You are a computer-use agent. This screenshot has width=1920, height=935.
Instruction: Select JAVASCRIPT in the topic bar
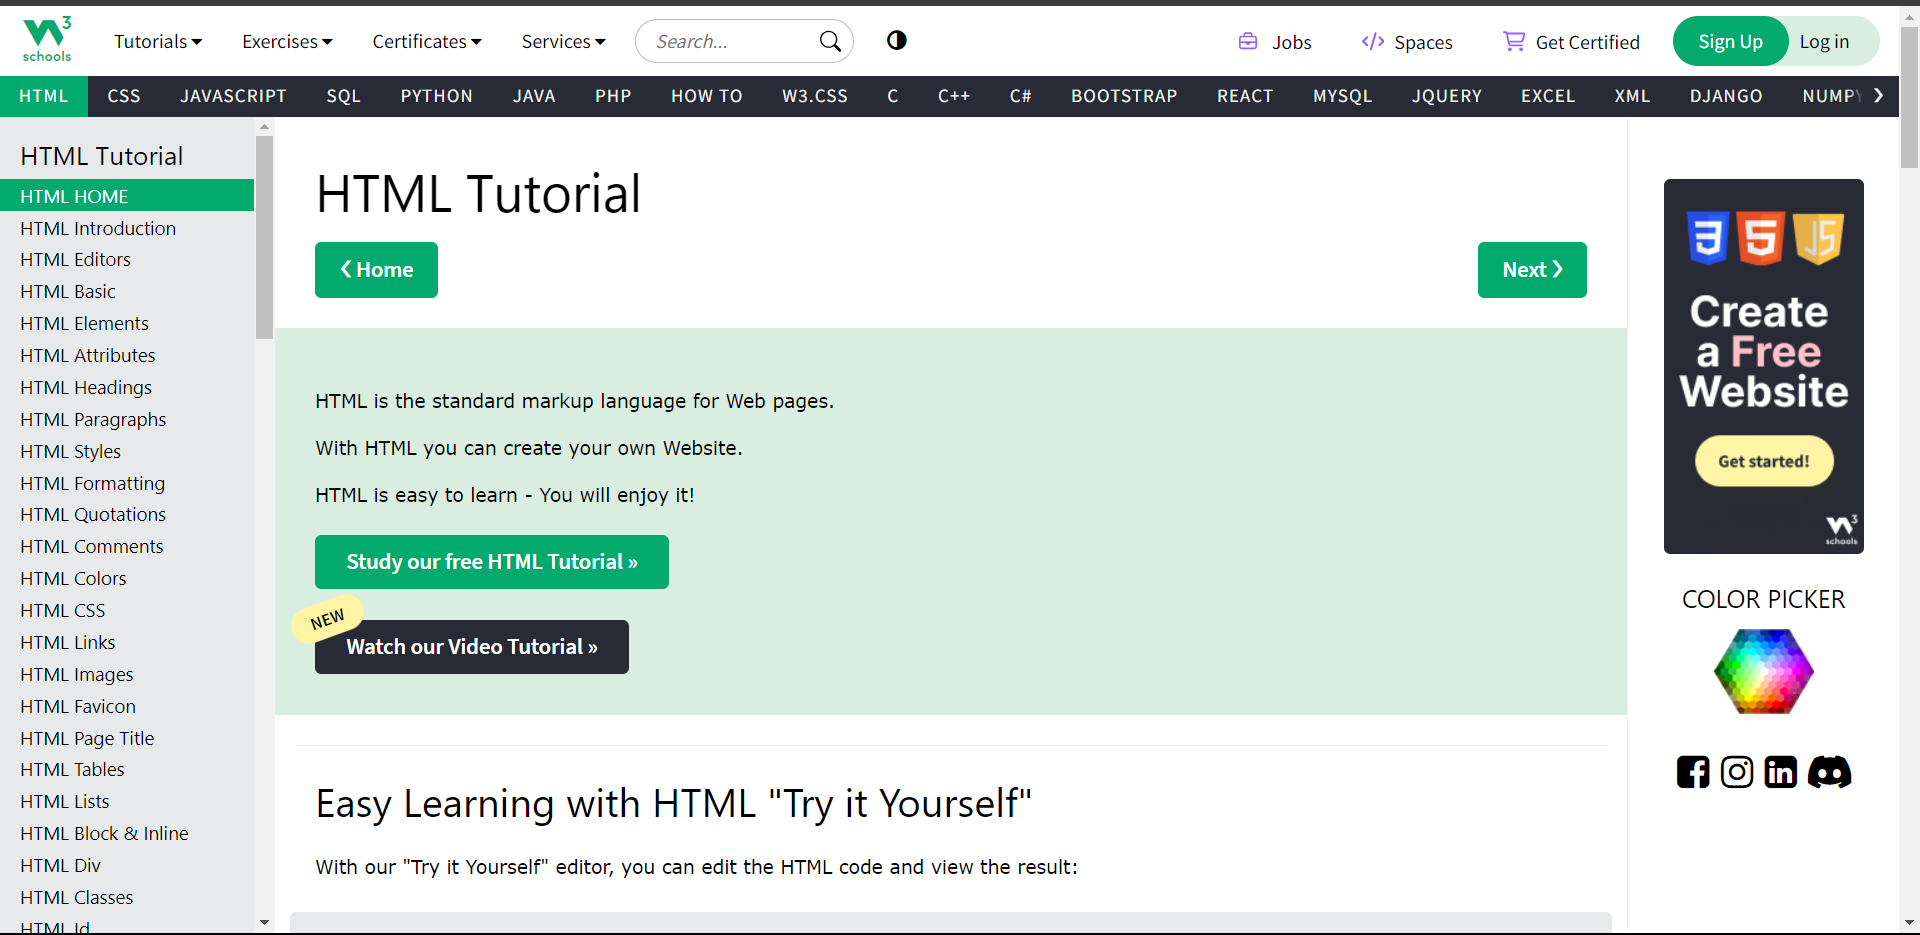pyautogui.click(x=233, y=96)
